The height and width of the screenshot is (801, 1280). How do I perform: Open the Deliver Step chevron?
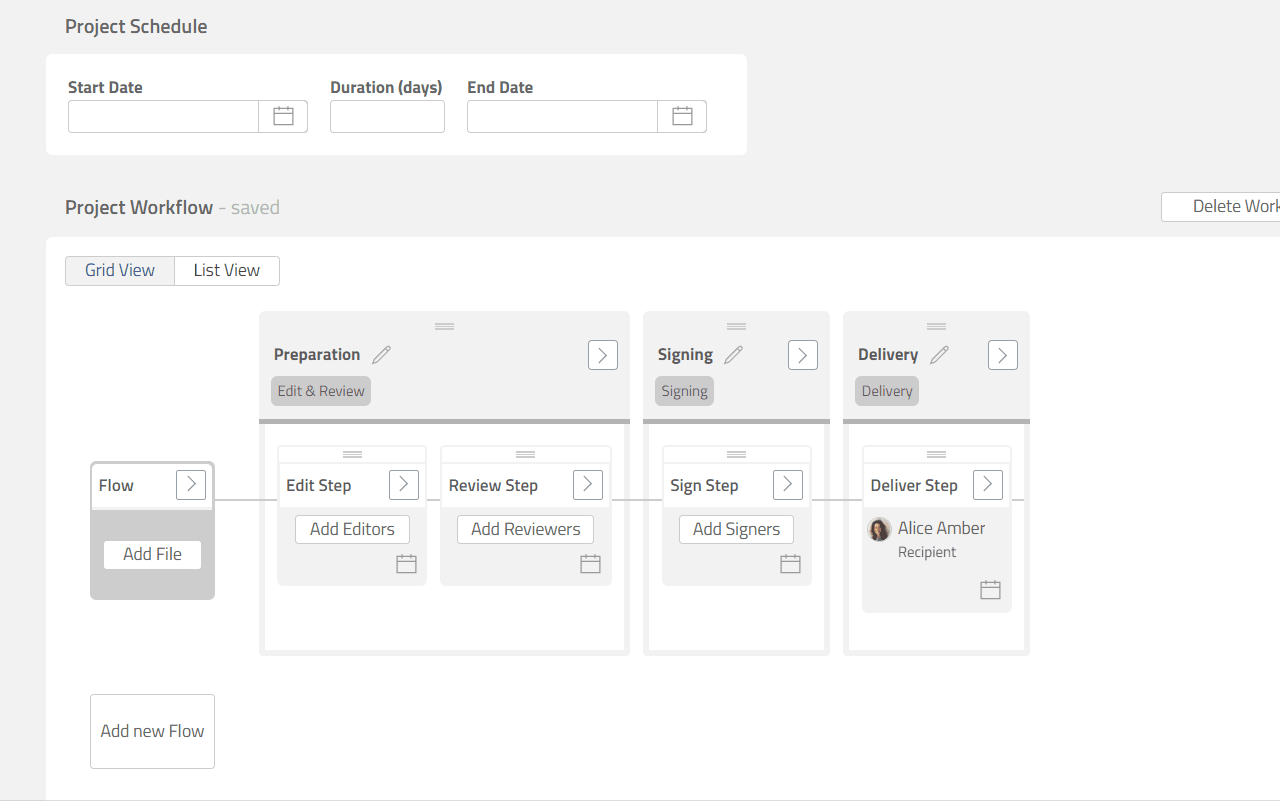(x=987, y=485)
